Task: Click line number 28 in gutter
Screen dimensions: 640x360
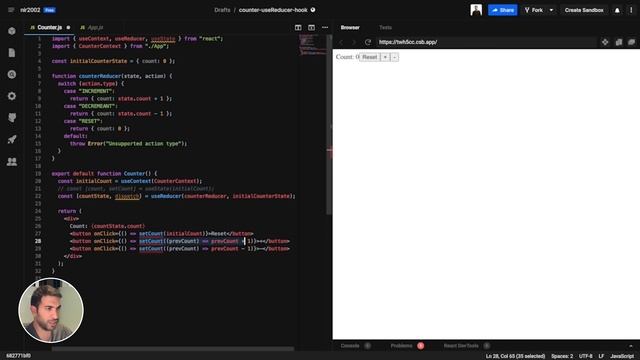Action: (x=38, y=241)
